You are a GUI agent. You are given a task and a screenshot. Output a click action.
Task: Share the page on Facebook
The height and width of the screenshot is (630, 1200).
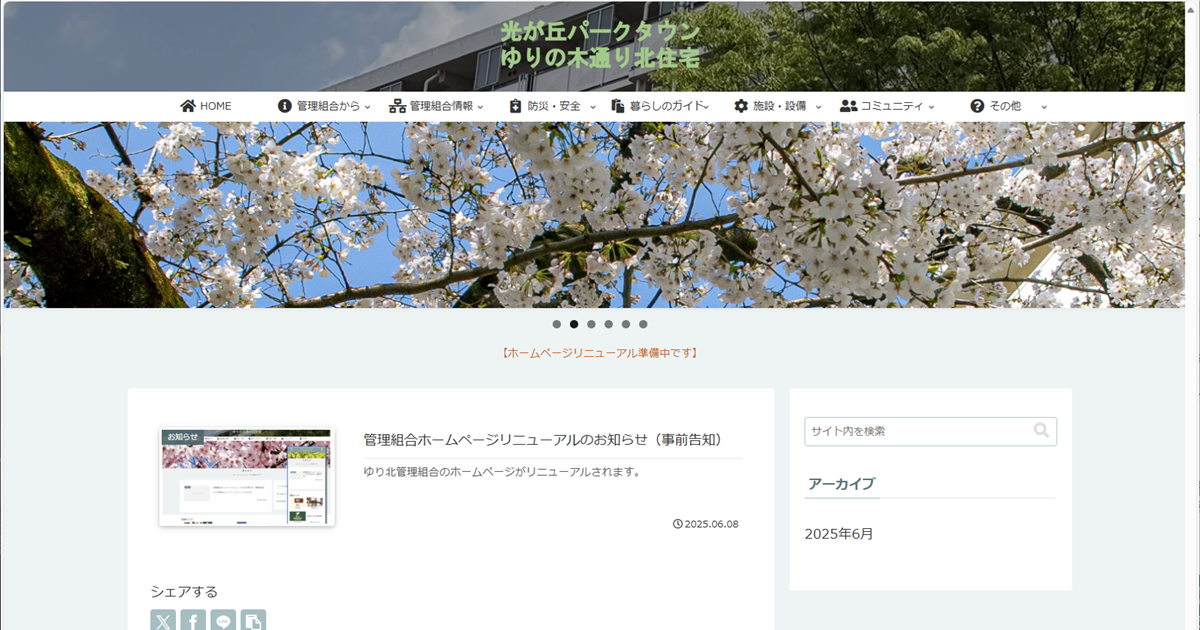coord(193,622)
